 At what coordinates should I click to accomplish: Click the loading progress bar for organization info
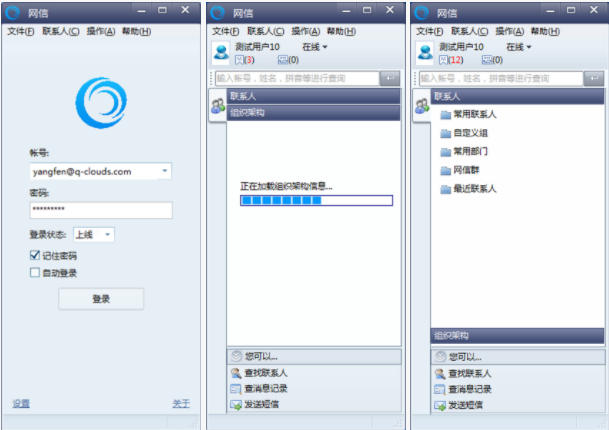click(x=316, y=200)
